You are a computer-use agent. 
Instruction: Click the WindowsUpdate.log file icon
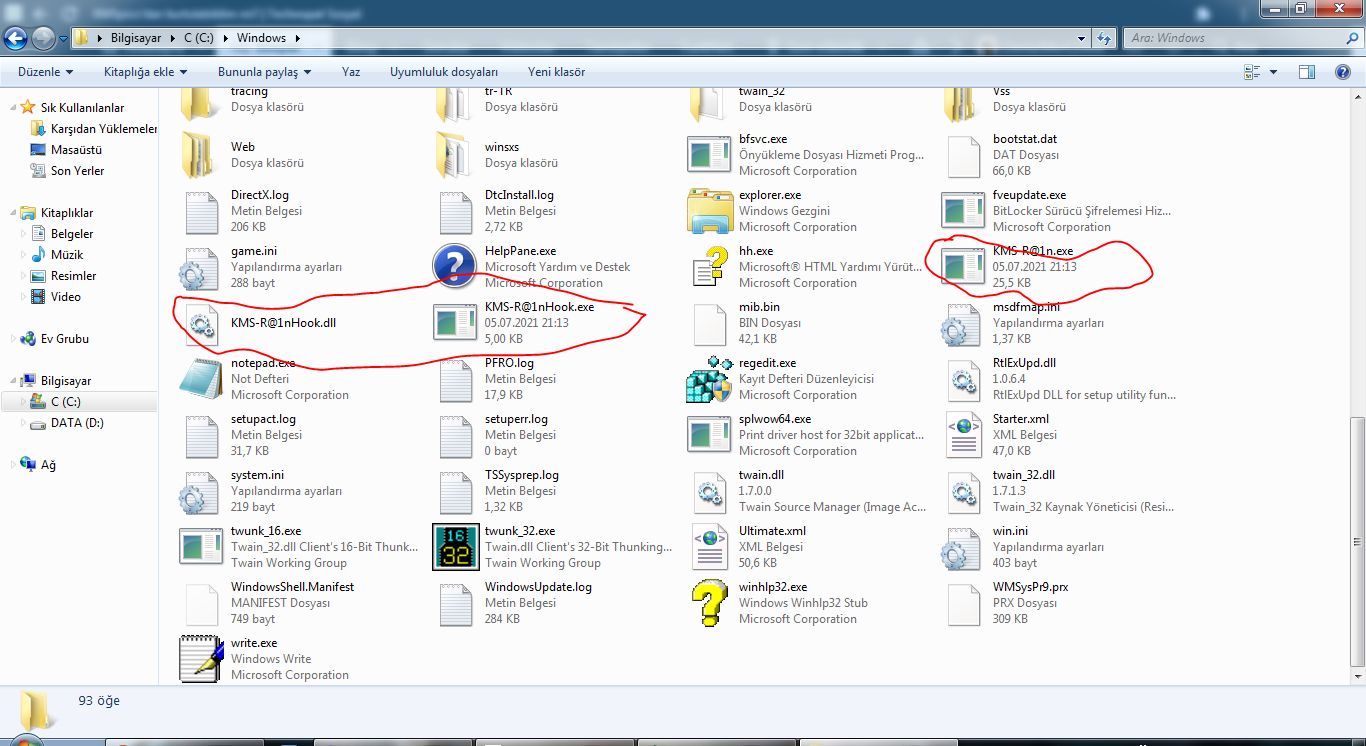point(455,603)
